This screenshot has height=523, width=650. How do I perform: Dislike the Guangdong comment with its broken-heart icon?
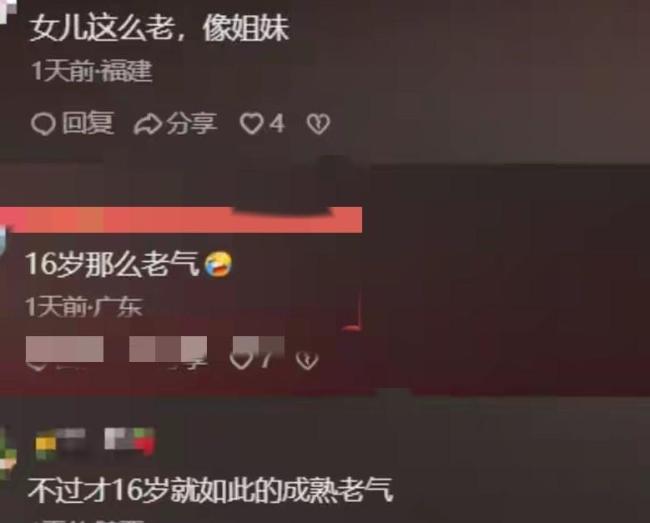[x=307, y=360]
